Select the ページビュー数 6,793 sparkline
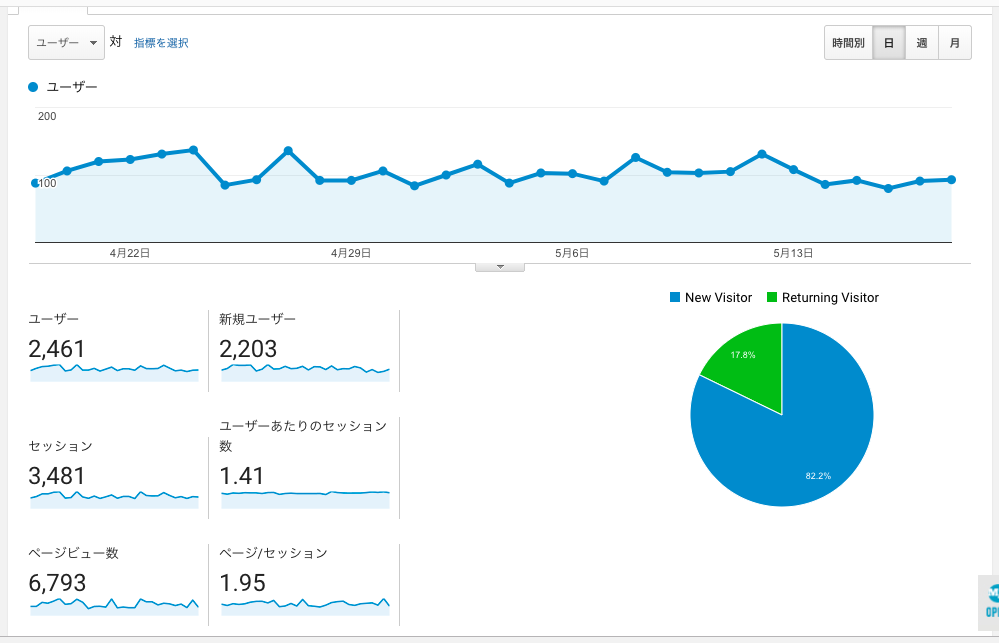This screenshot has width=999, height=643. 114,604
